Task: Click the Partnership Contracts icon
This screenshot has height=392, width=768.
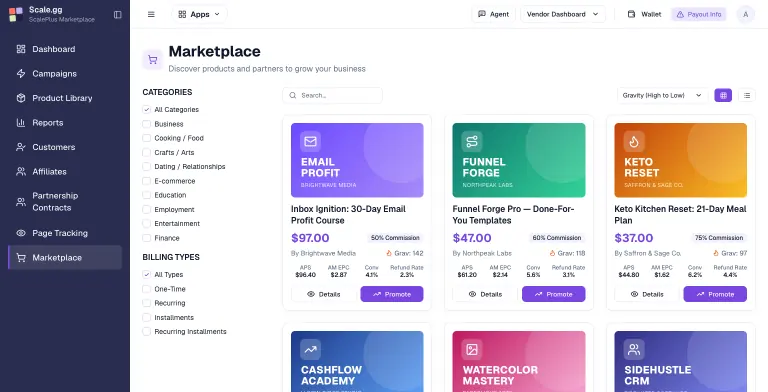Action: [21, 202]
